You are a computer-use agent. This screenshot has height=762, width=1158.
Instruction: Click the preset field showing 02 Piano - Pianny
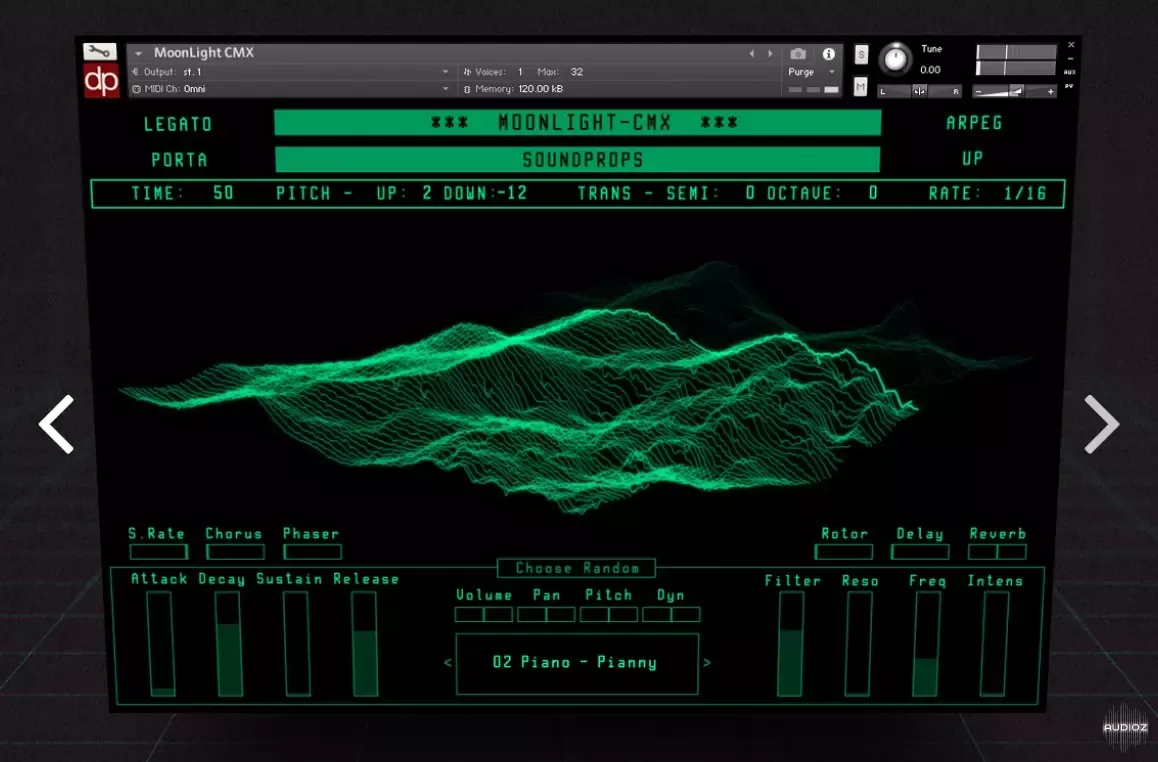577,662
